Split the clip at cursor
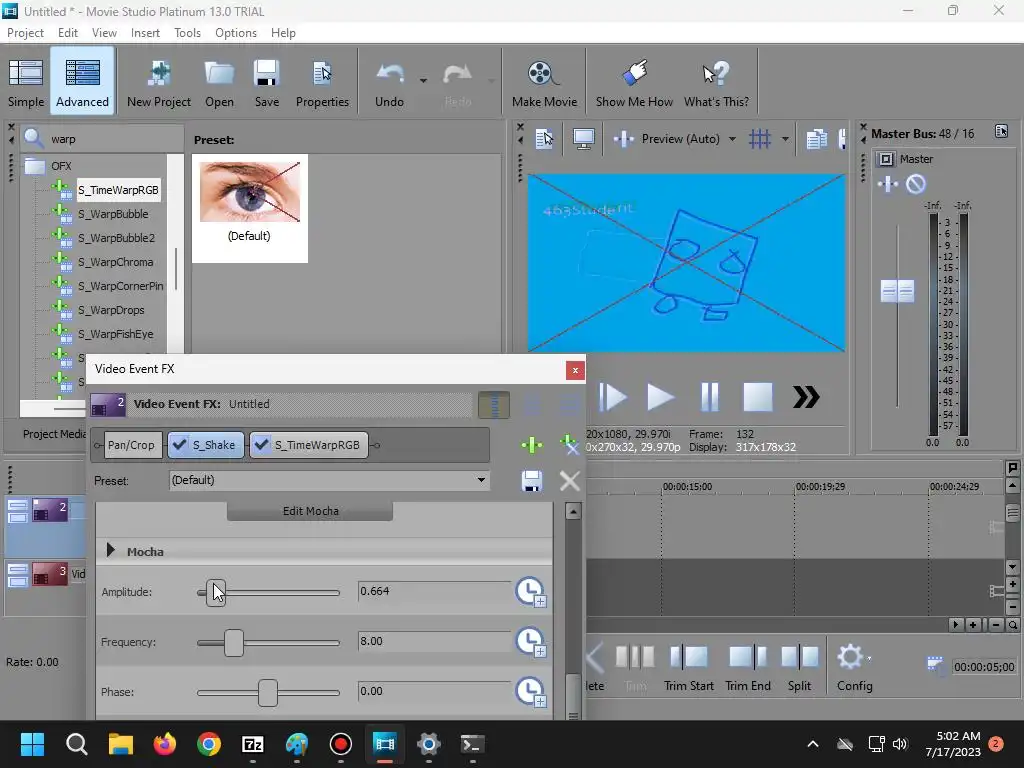The image size is (1024, 768). 799,667
